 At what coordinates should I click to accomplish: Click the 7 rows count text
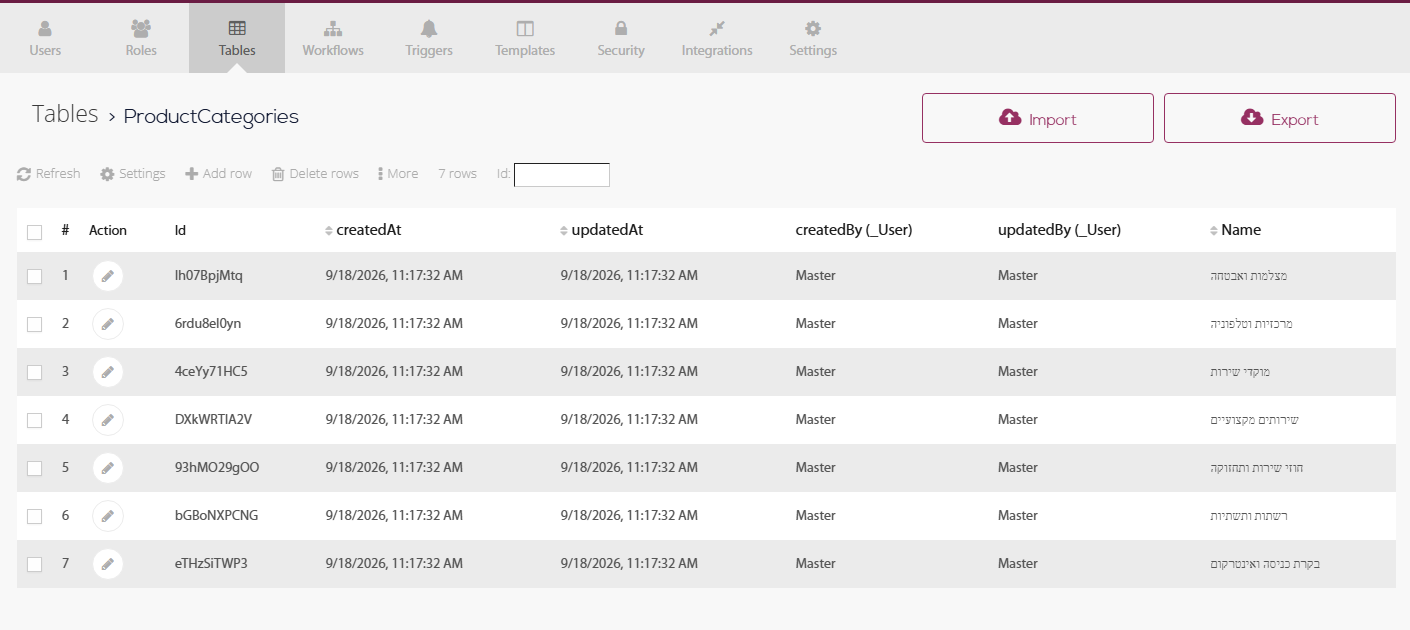[x=457, y=174]
